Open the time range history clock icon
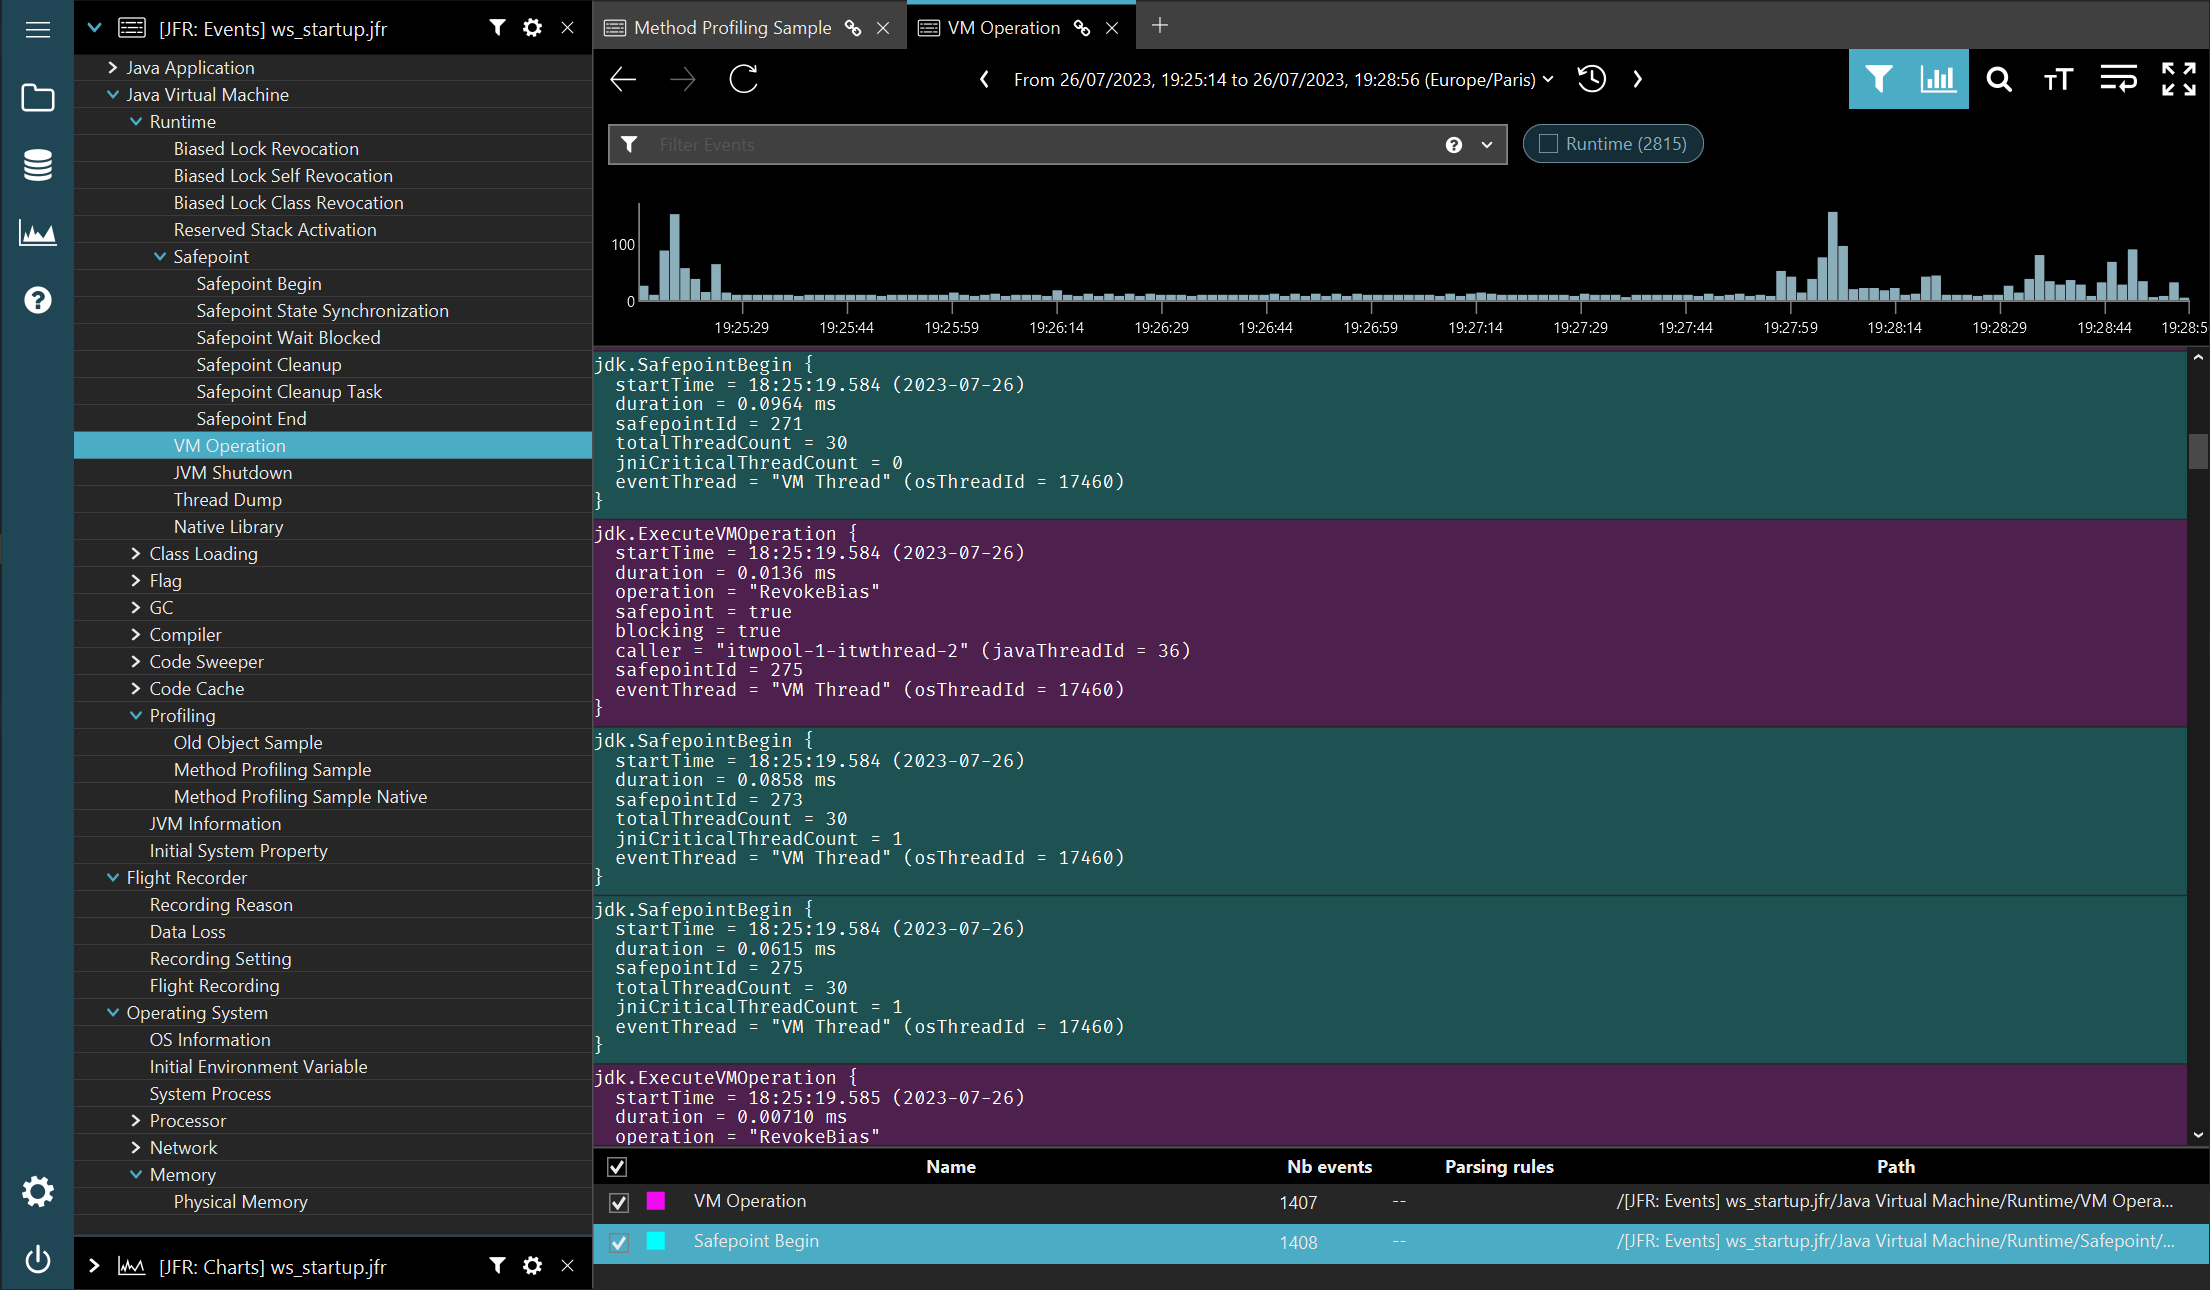Image resolution: width=2210 pixels, height=1290 pixels. (1591, 79)
